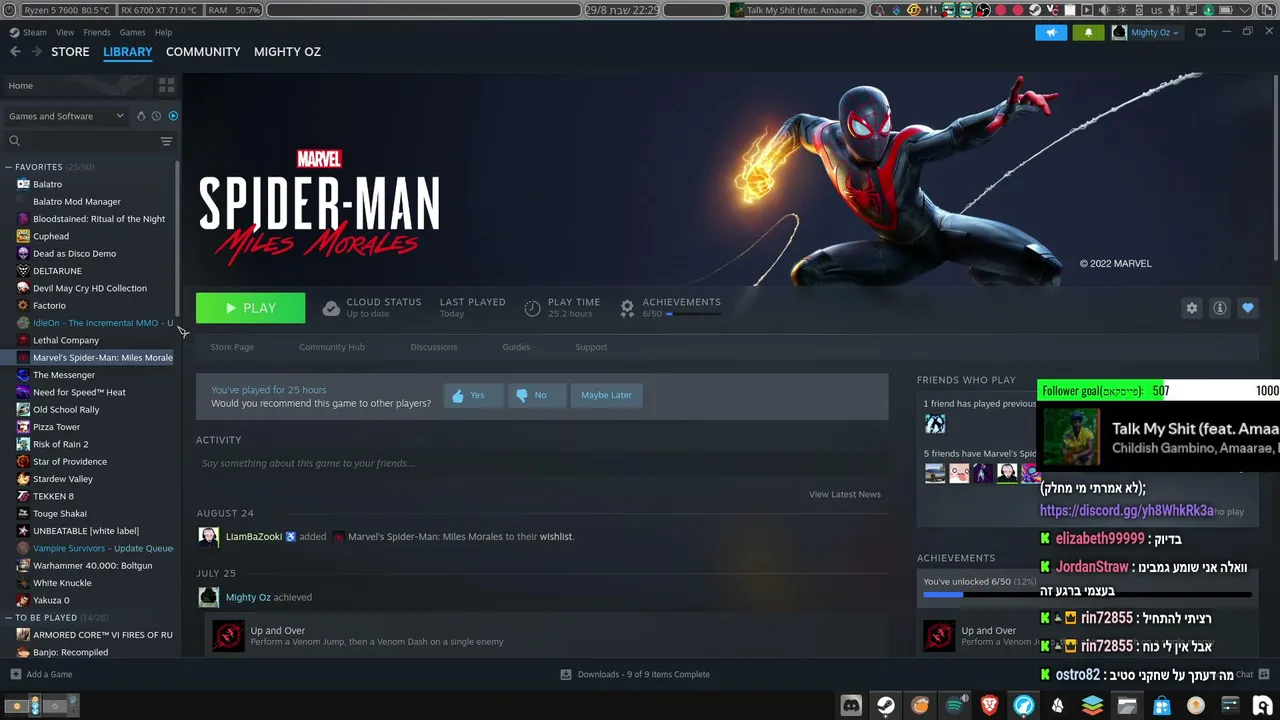This screenshot has width=1280, height=720.
Task: Click the library search field
Action: point(88,141)
